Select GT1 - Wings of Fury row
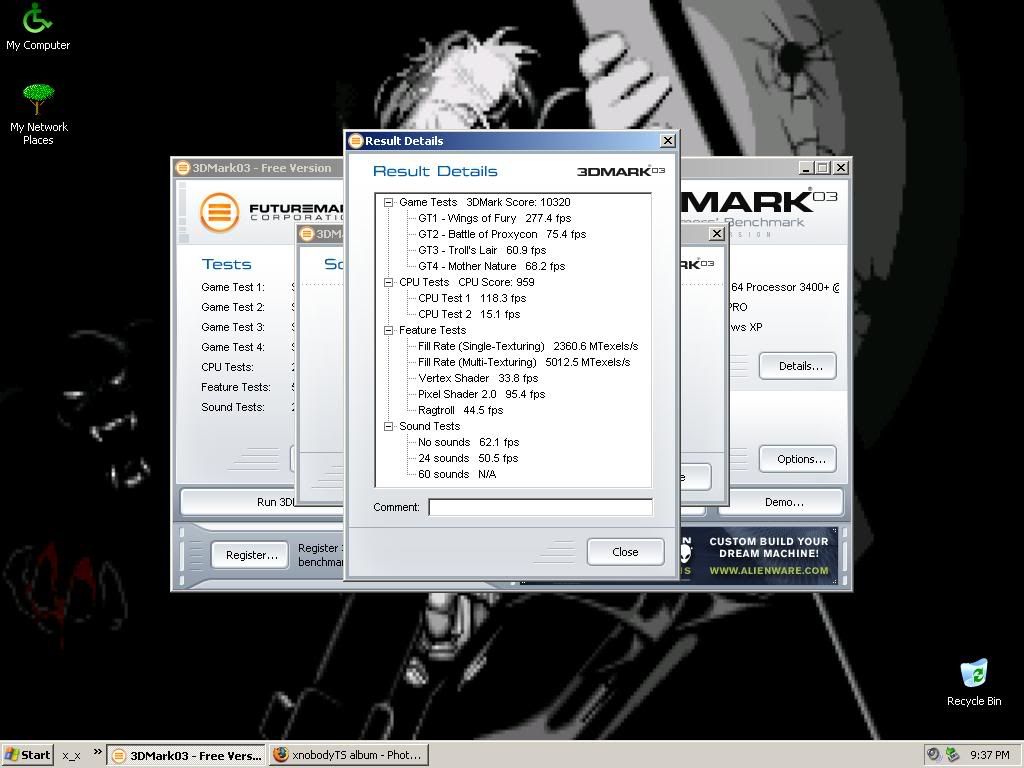Viewport: 1024px width, 768px height. [x=494, y=218]
